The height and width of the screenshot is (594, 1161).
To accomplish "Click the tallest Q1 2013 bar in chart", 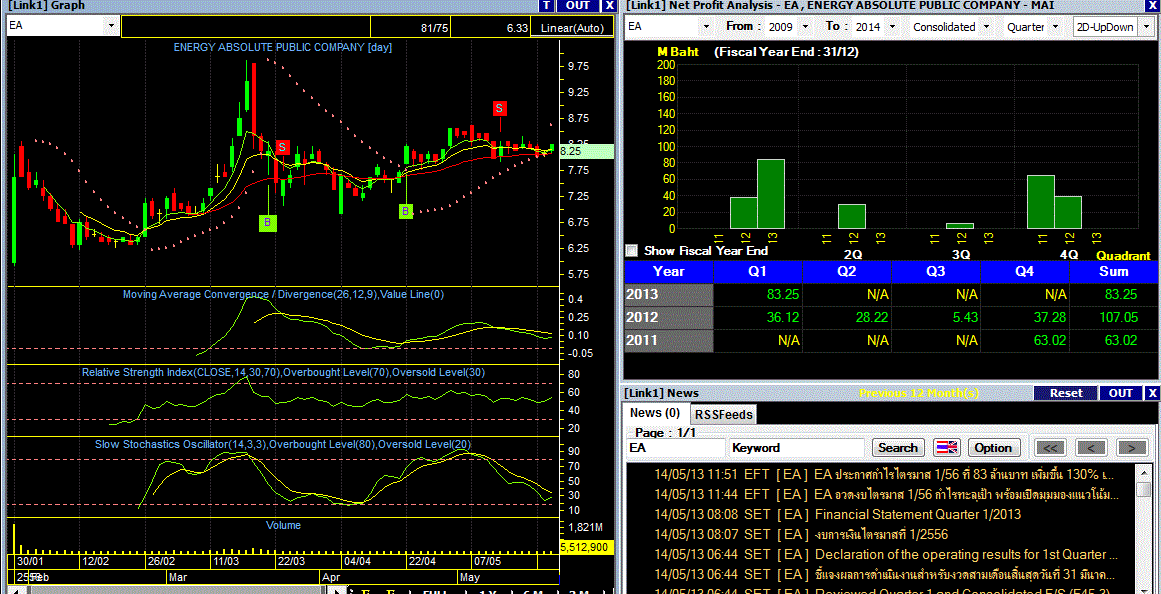I will point(771,194).
